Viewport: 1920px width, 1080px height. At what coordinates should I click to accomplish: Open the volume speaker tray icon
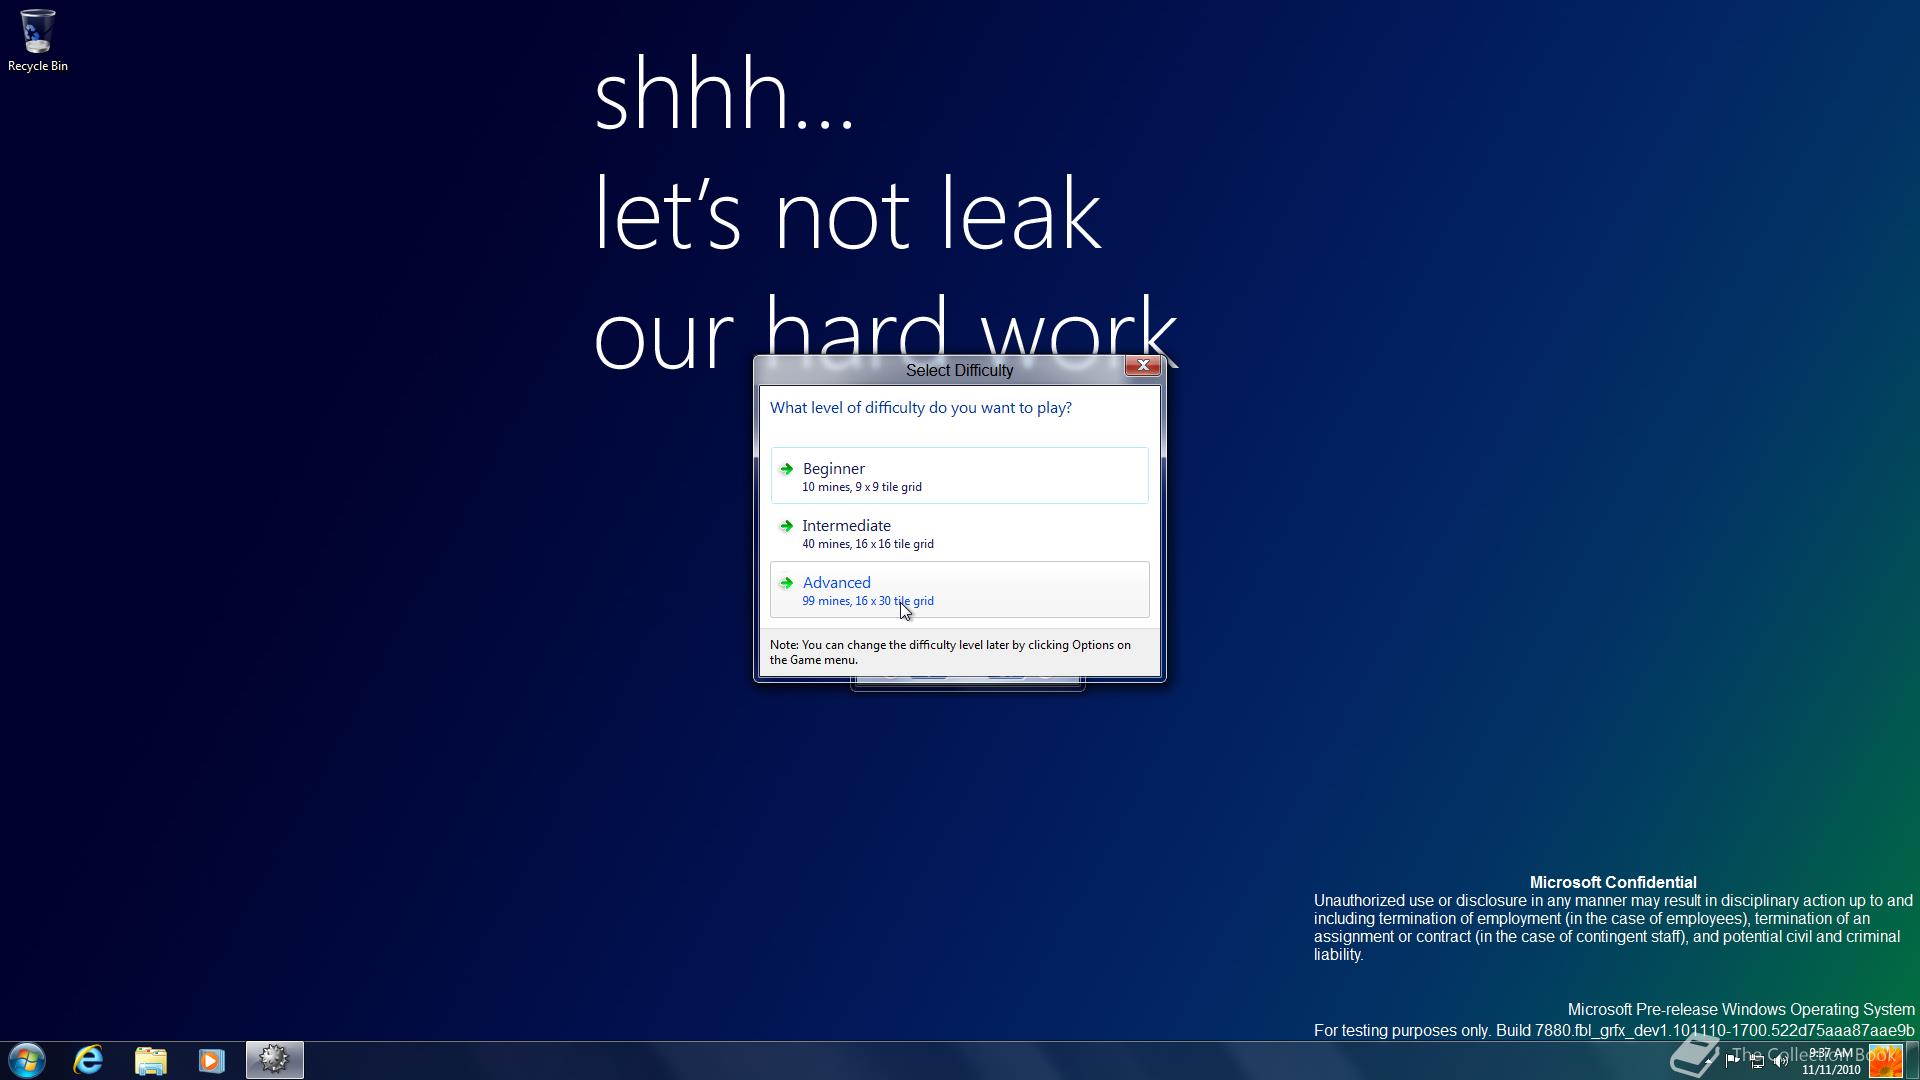1781,1061
